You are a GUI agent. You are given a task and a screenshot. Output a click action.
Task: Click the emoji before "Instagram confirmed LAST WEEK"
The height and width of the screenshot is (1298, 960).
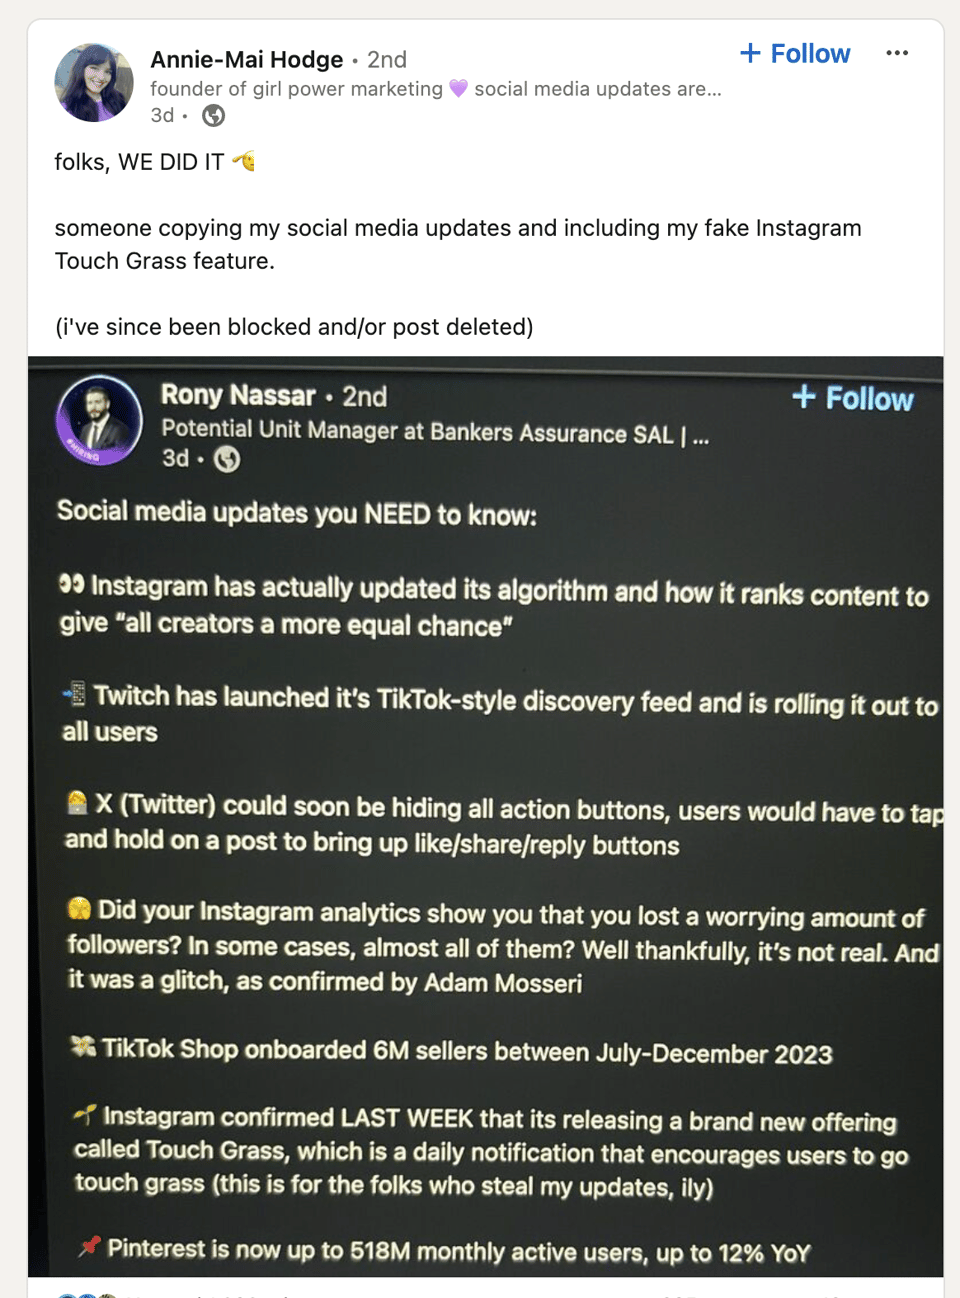point(86,1114)
